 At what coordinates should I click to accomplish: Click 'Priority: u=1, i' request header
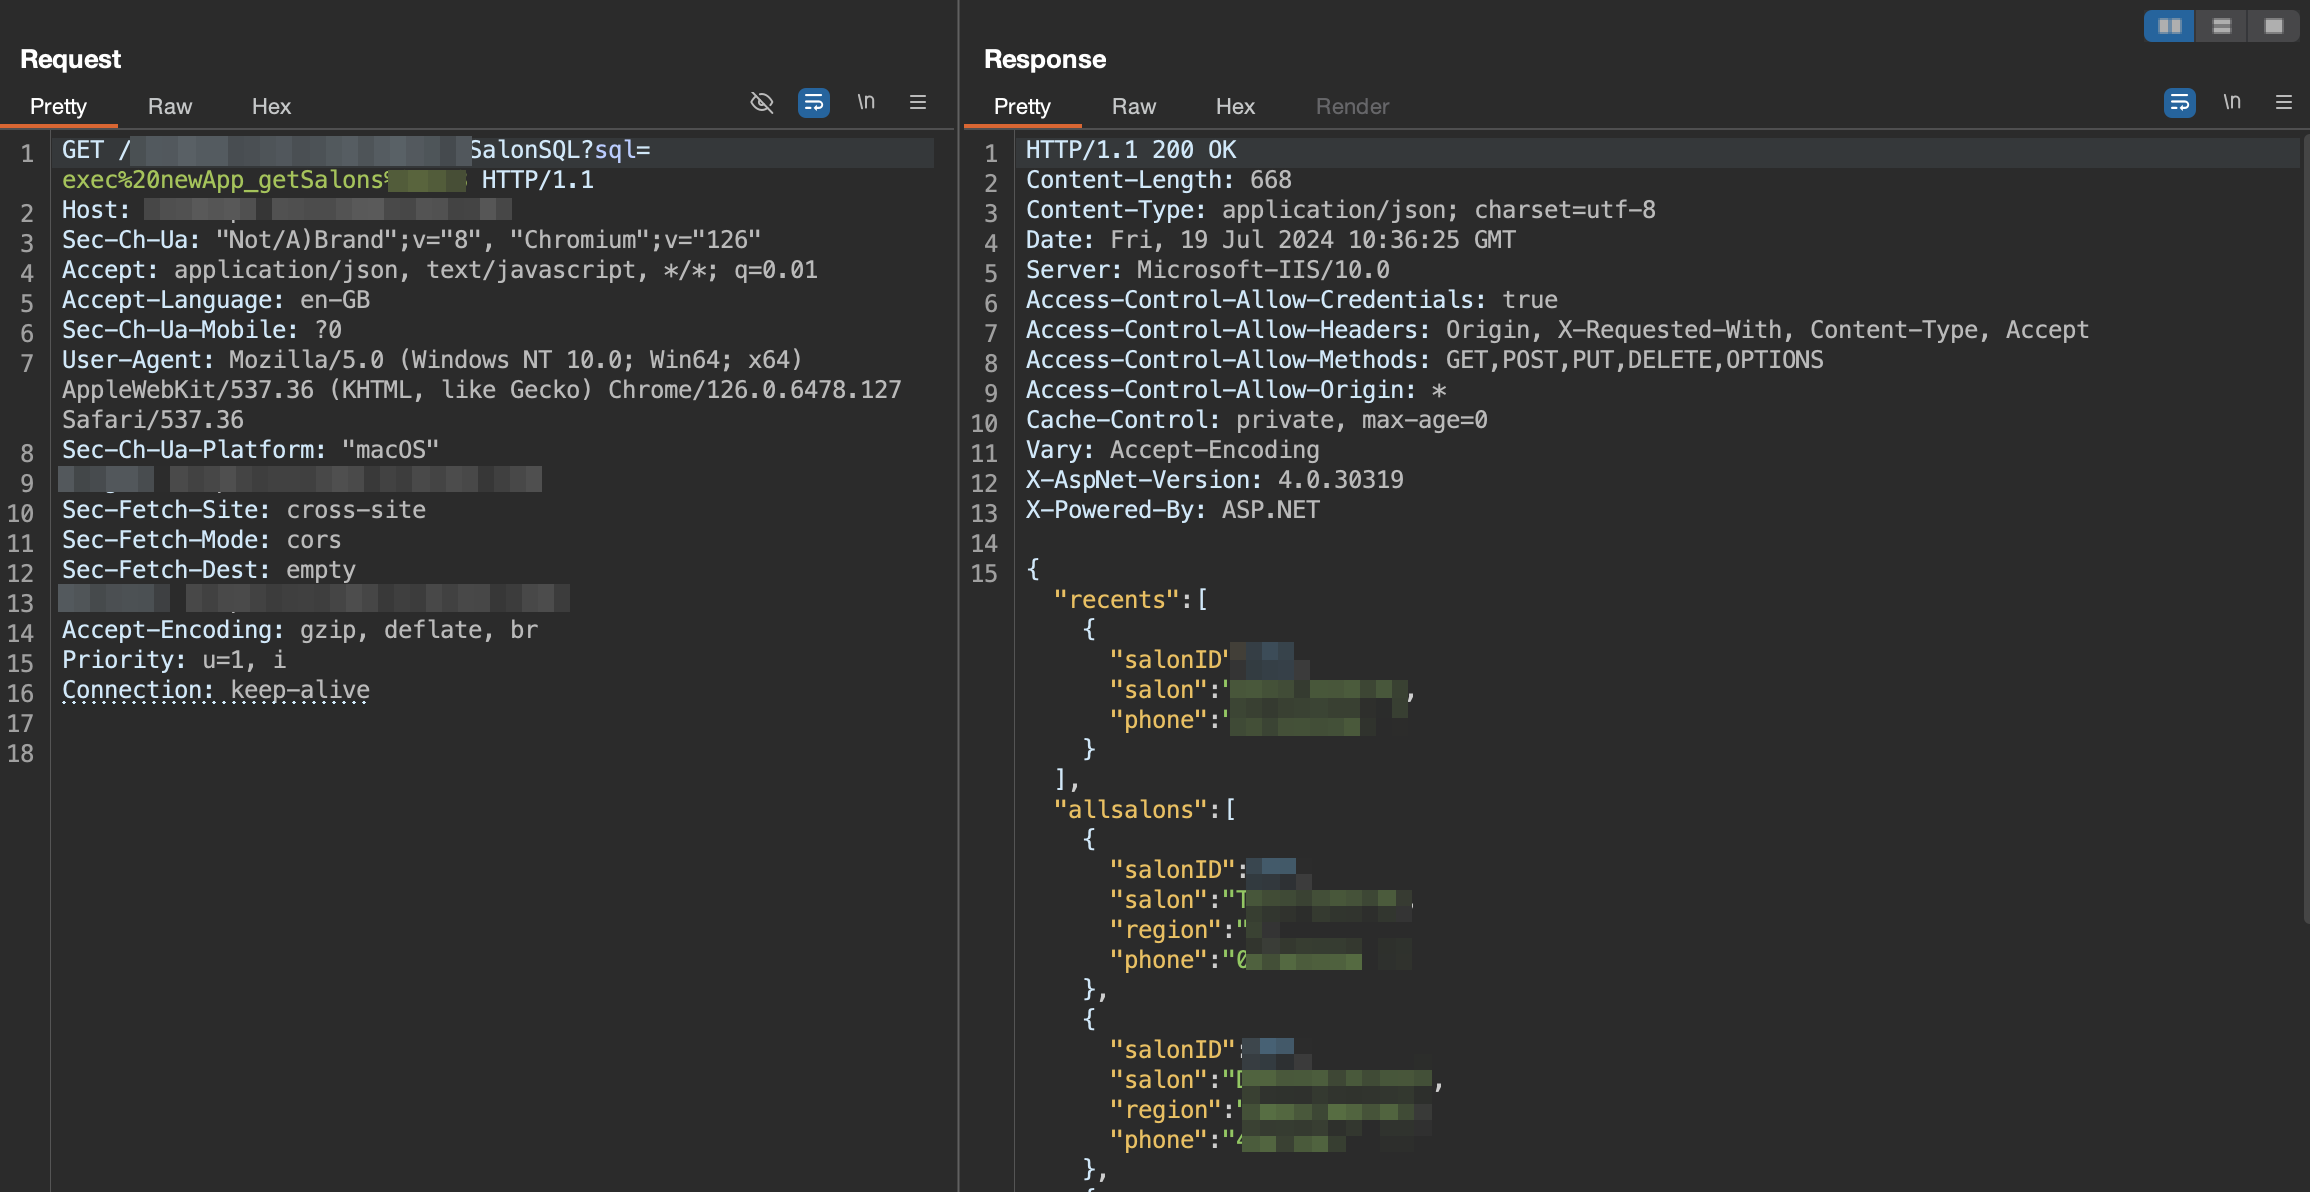174,660
